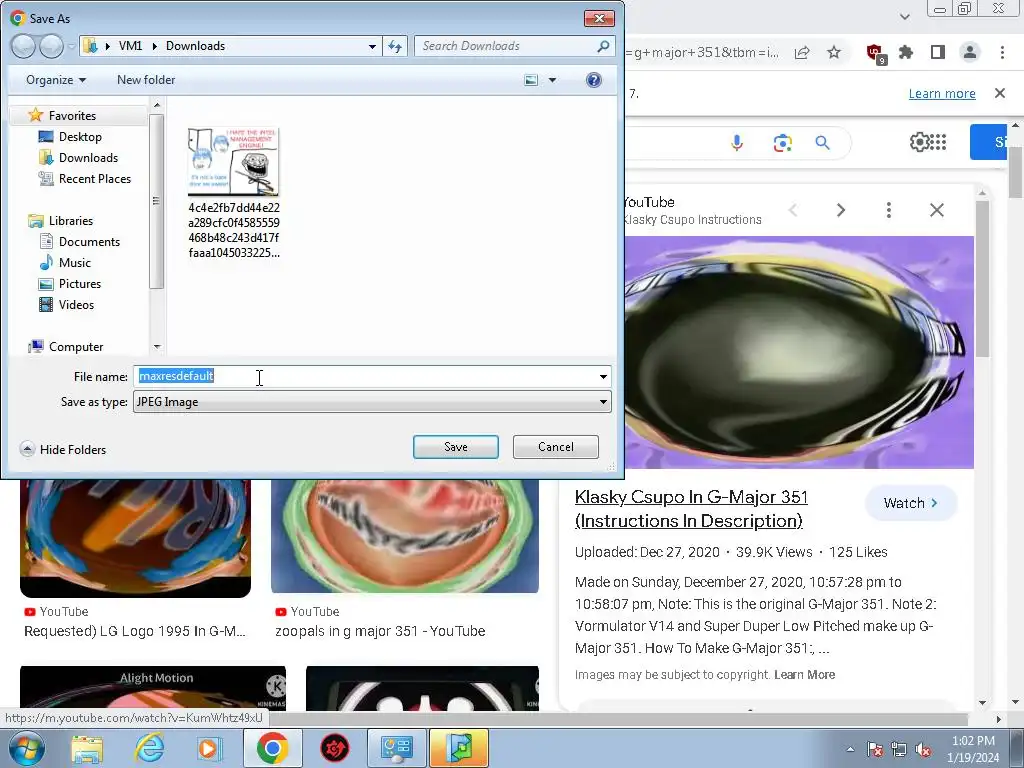The height and width of the screenshot is (768, 1024).
Task: Open Pictures library in navigation pane
Action: (80, 283)
